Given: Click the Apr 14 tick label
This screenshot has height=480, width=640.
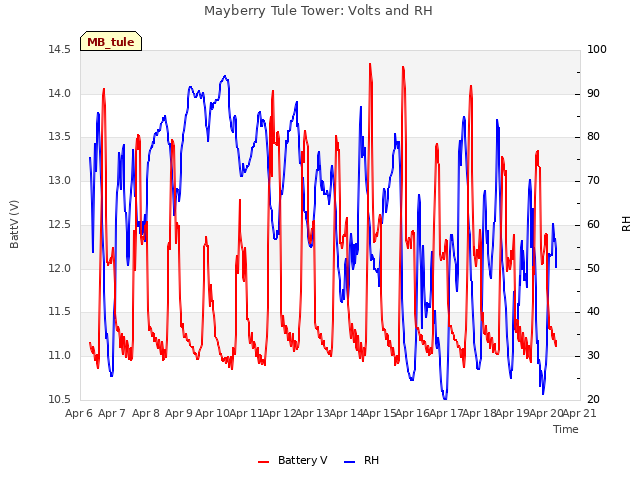Looking at the screenshot, I should tap(346, 413).
